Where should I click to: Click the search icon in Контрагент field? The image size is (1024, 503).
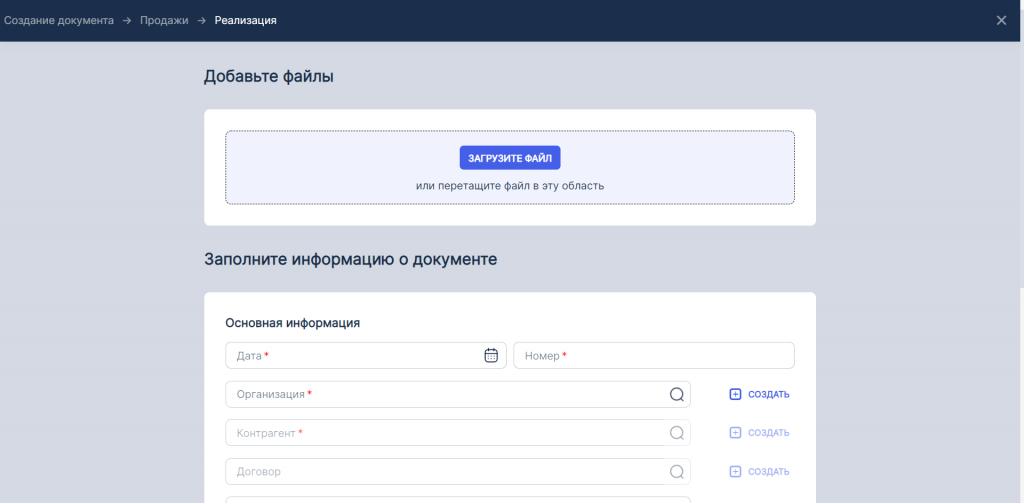677,432
